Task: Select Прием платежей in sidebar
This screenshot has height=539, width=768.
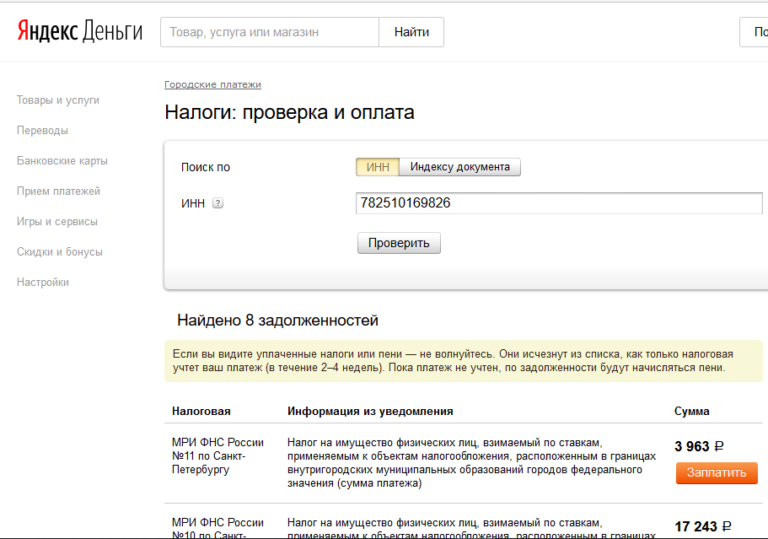Action: click(x=58, y=191)
